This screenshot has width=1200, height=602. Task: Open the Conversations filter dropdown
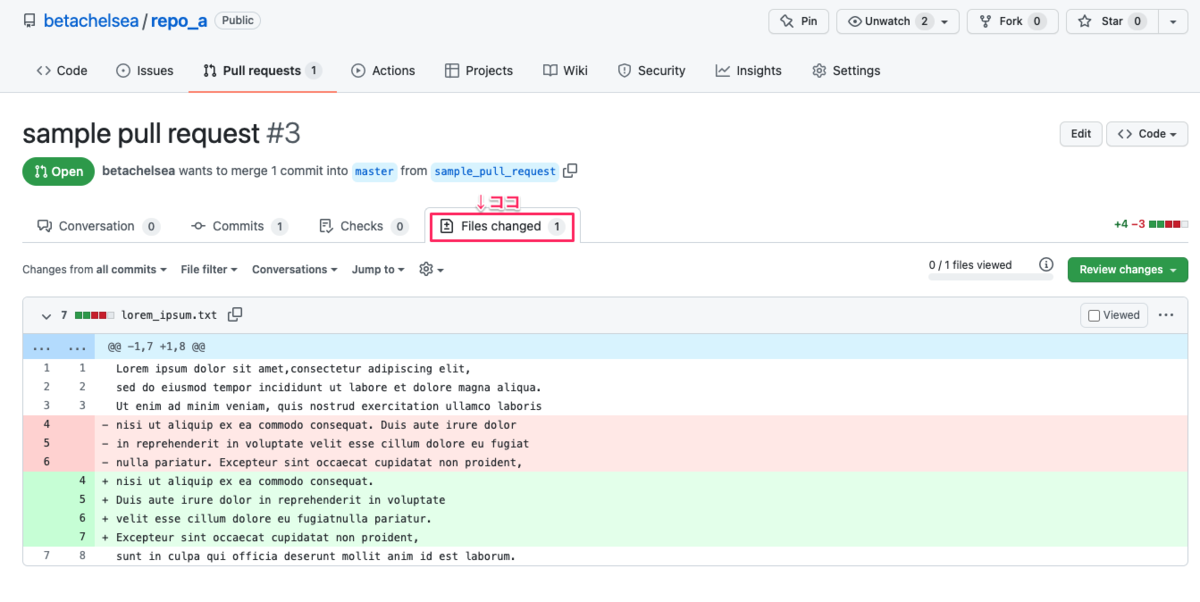294,270
